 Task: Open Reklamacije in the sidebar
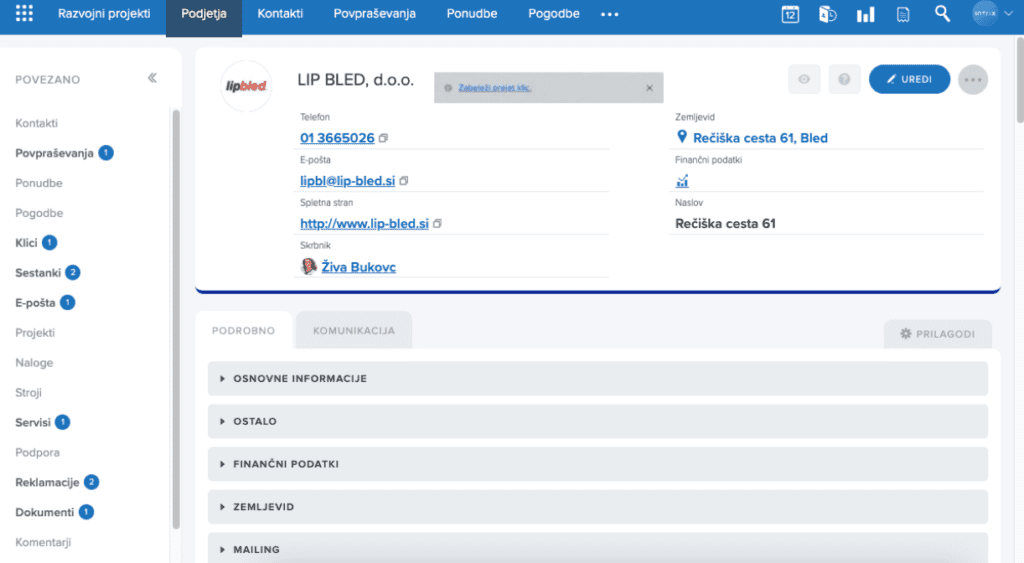pos(47,482)
